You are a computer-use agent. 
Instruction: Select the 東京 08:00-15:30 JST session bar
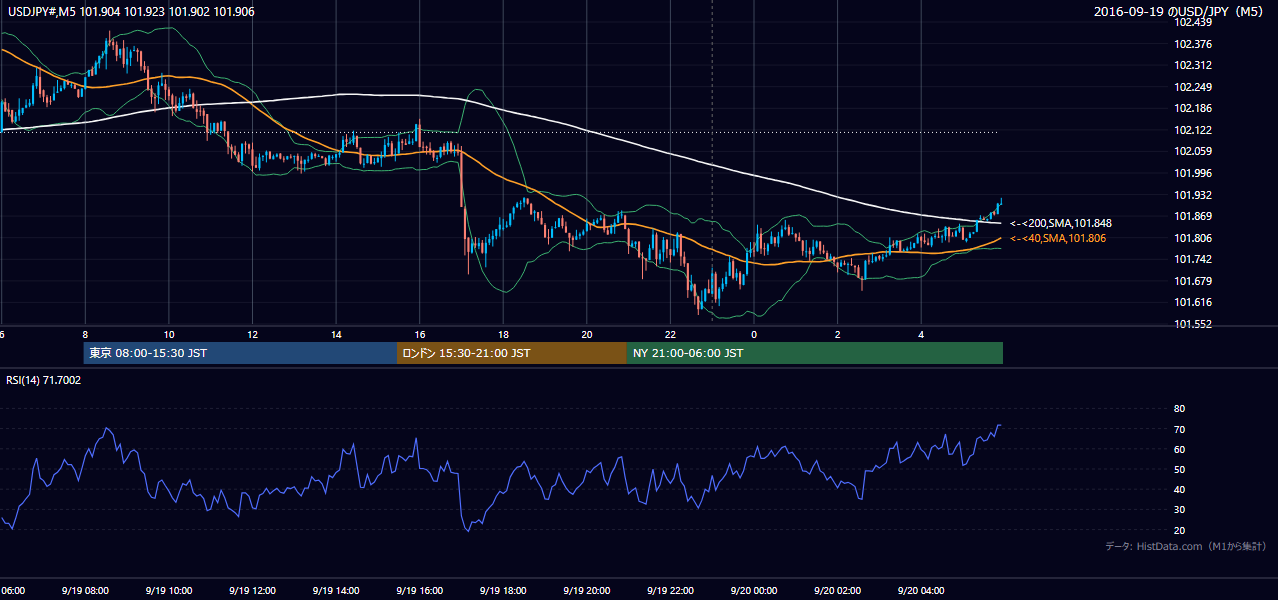coord(240,353)
